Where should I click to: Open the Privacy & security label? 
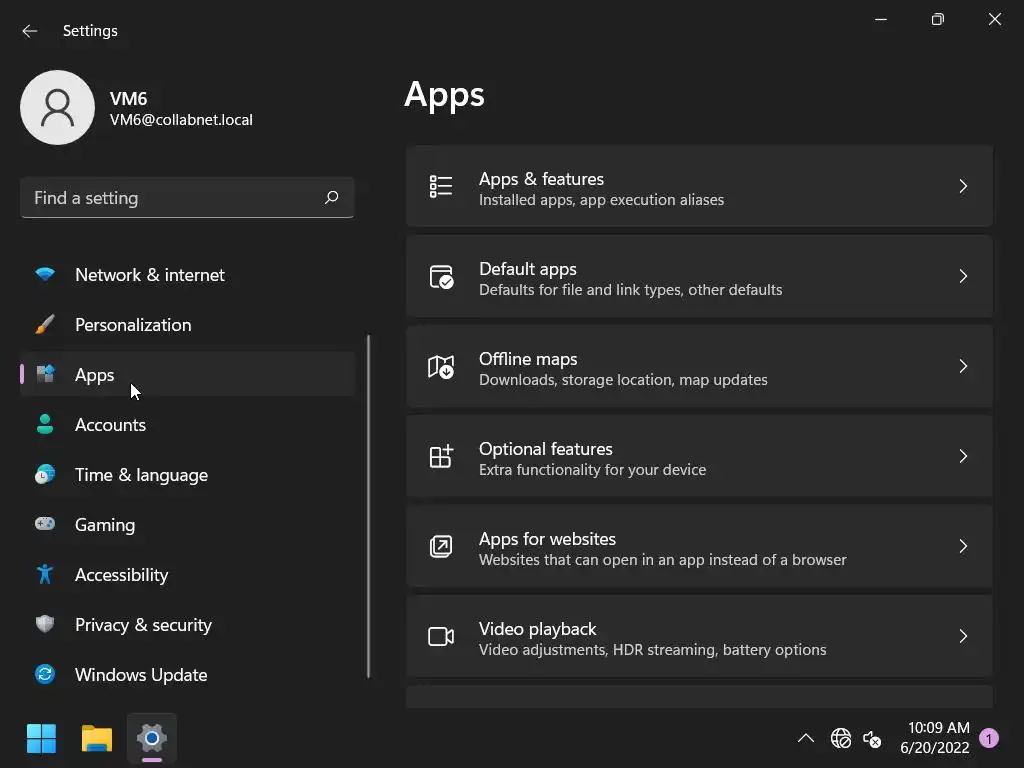click(143, 625)
